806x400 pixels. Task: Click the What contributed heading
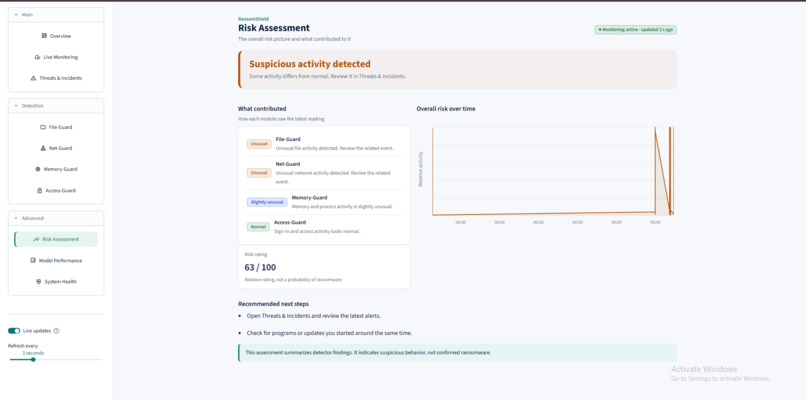coord(262,109)
